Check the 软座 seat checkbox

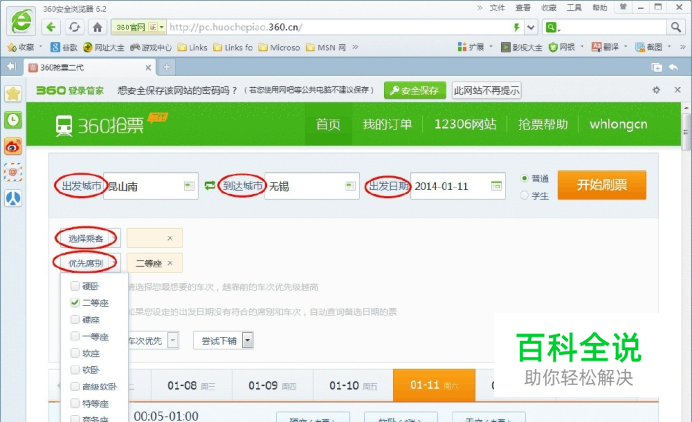pos(75,353)
